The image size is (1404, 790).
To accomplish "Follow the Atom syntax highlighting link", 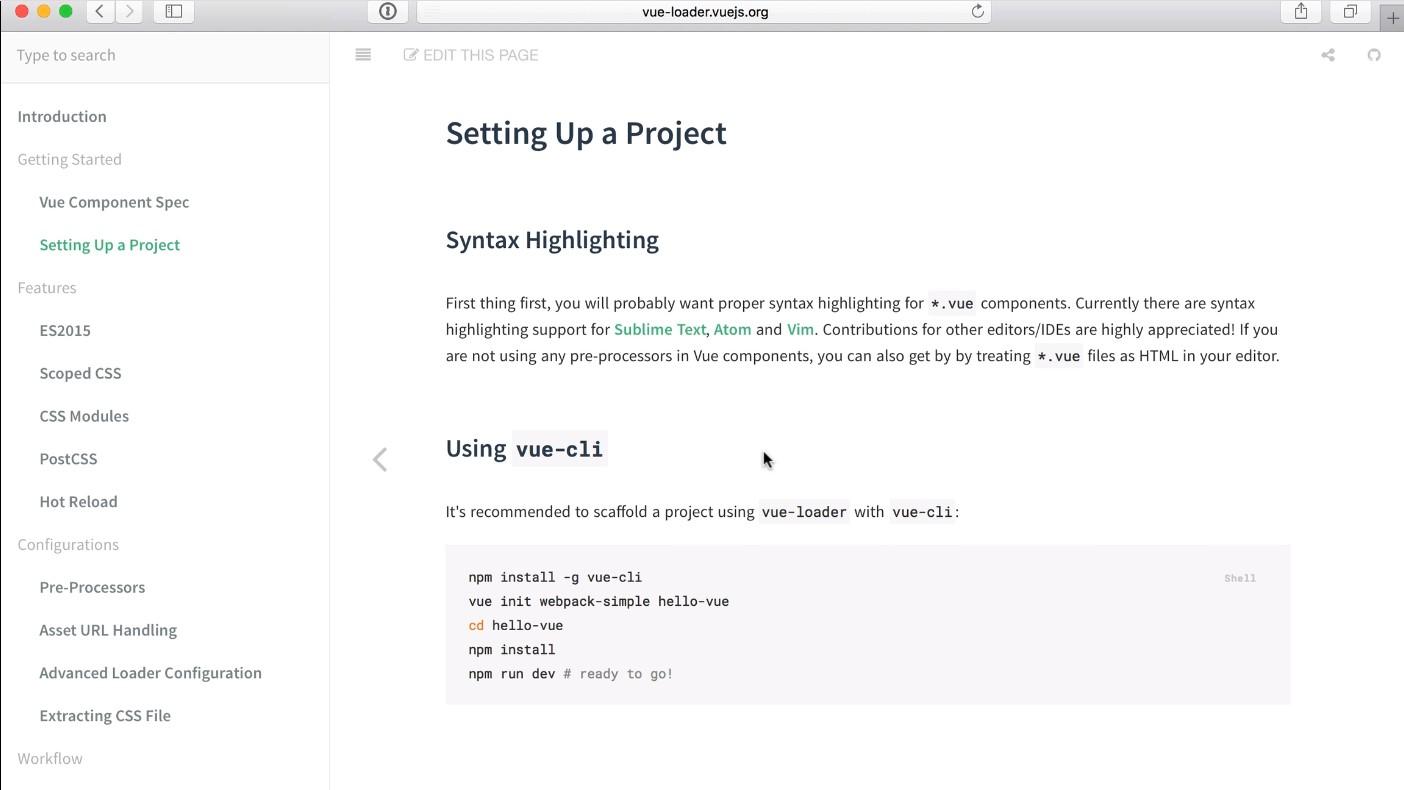I will coord(732,329).
